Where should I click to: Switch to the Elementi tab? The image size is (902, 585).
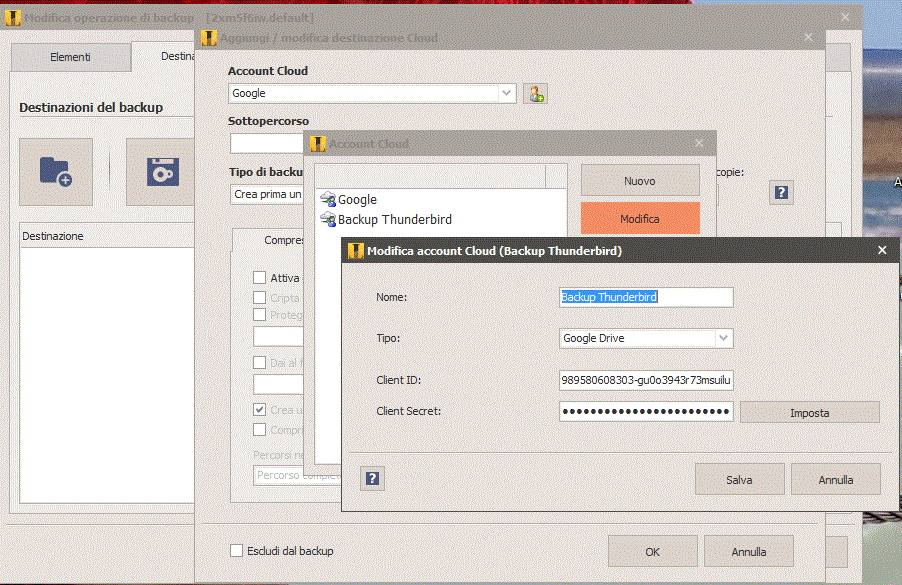tap(70, 57)
